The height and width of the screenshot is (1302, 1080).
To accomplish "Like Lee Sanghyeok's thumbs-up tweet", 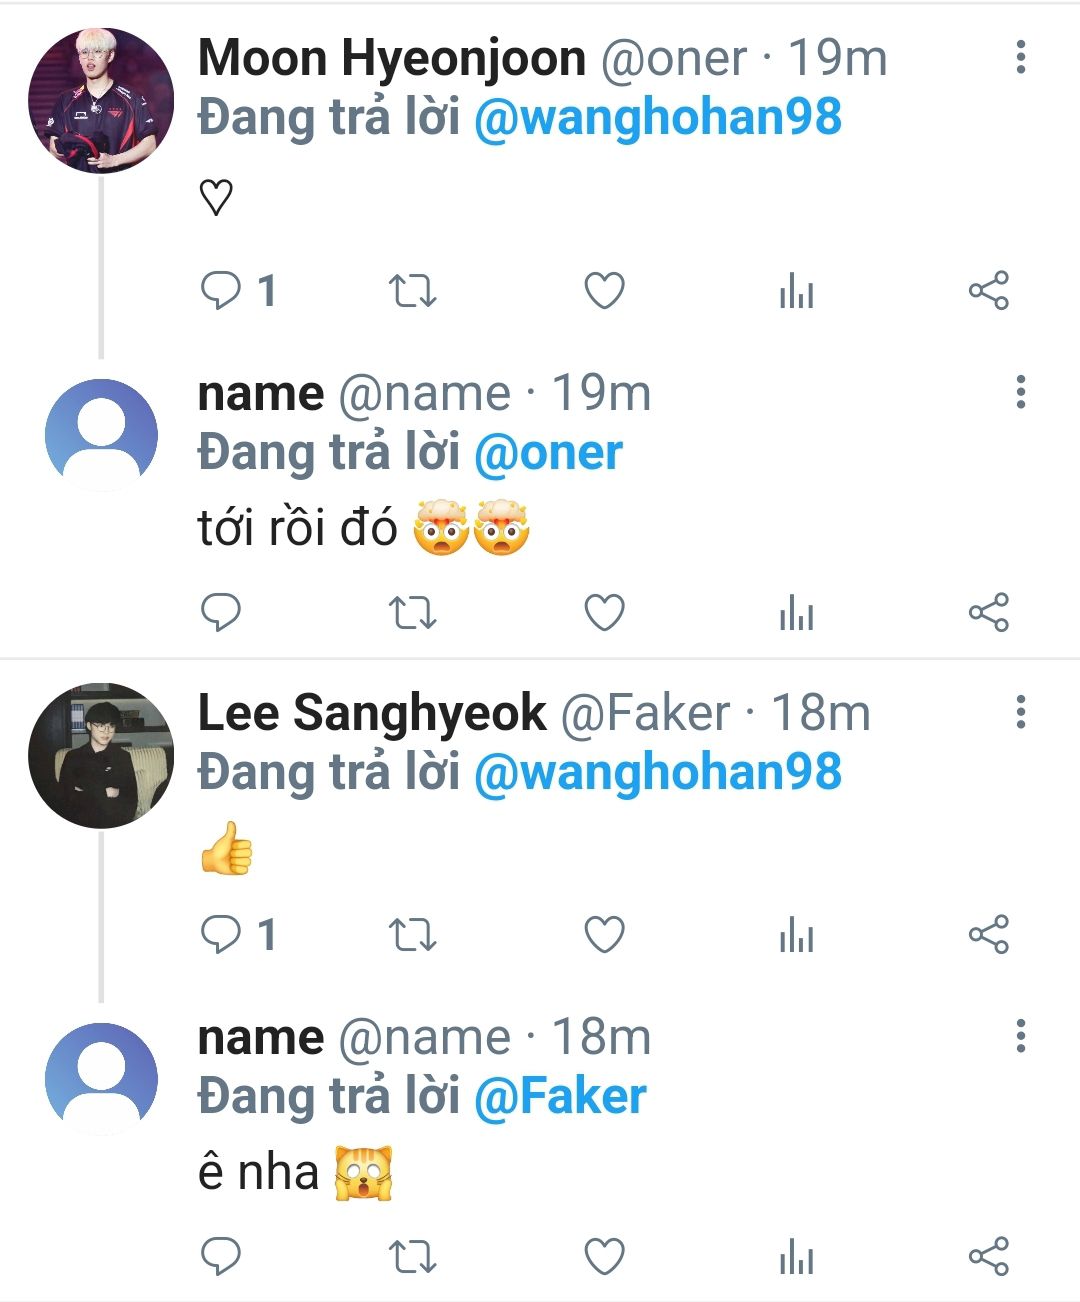I will point(604,934).
